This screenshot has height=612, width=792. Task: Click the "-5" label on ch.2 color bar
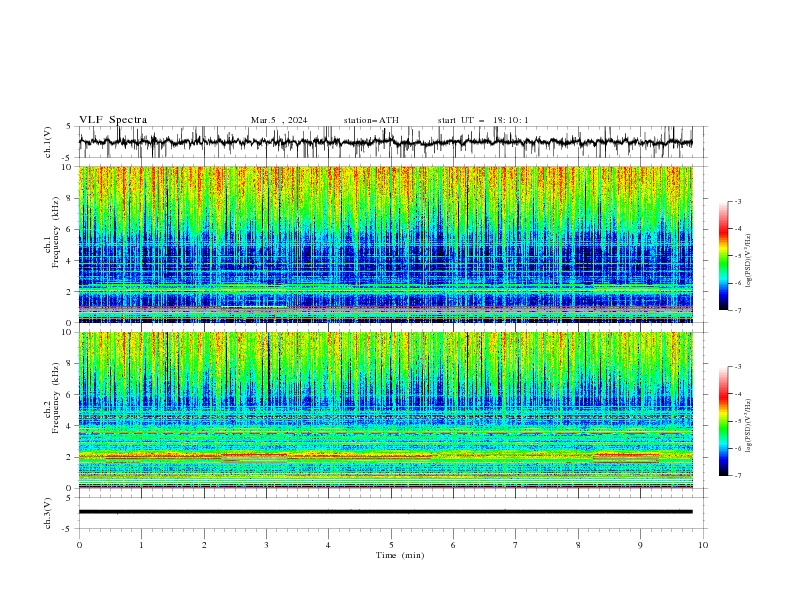click(738, 421)
